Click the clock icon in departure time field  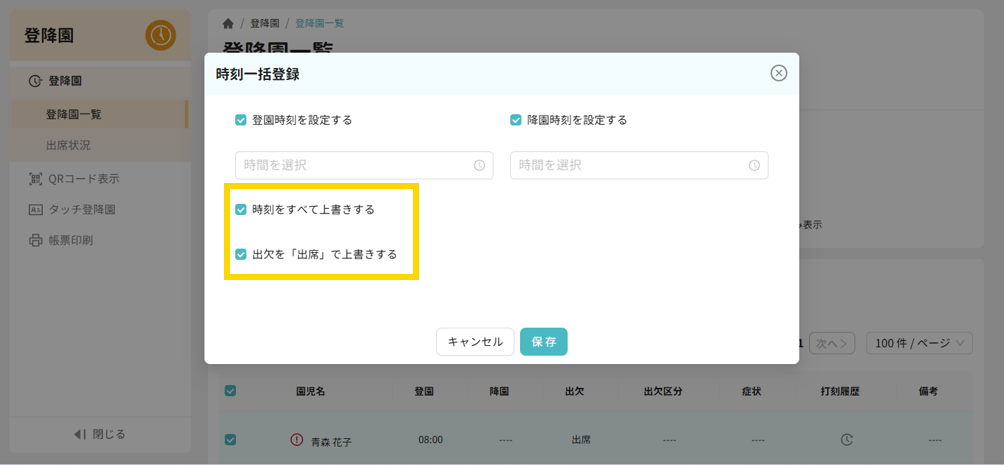[754, 166]
